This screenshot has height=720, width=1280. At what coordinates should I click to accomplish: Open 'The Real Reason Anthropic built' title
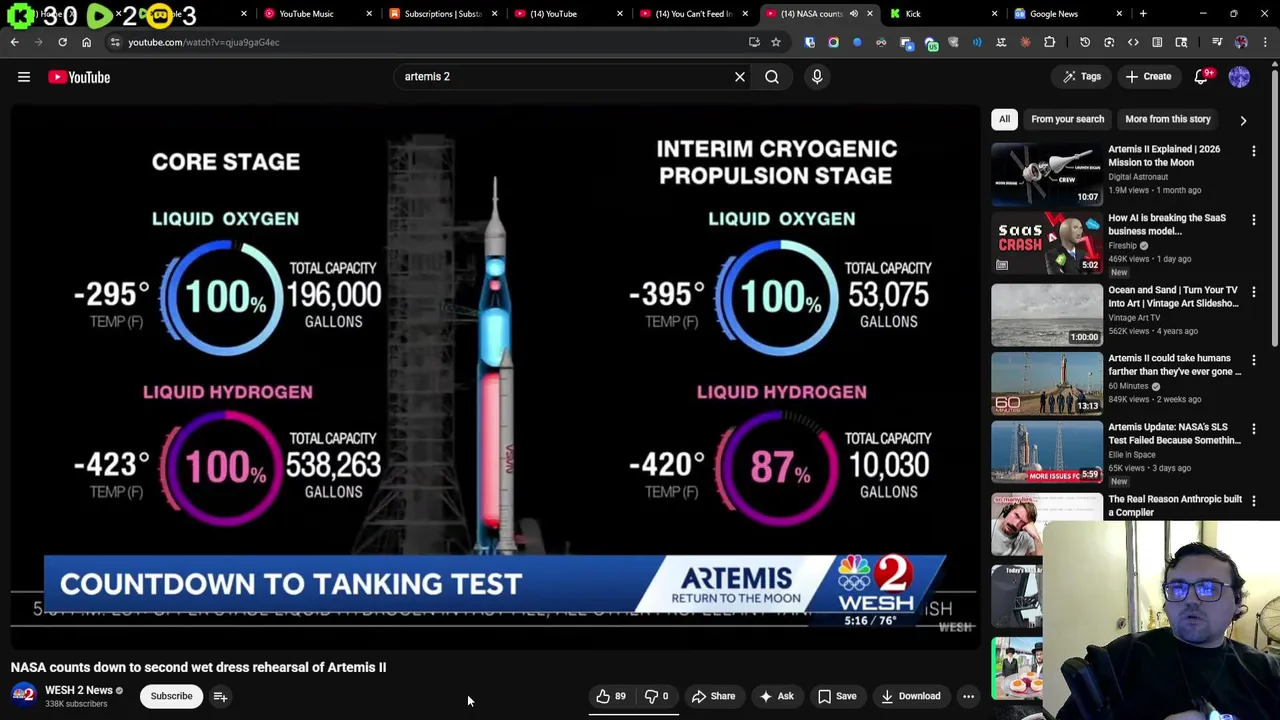pos(1174,505)
